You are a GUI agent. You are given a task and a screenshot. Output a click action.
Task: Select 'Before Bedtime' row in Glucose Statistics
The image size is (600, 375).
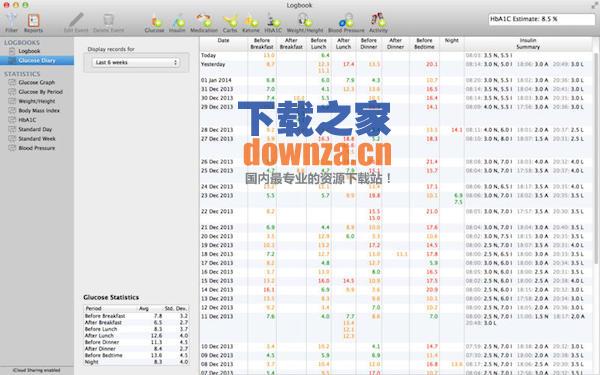pyautogui.click(x=136, y=355)
